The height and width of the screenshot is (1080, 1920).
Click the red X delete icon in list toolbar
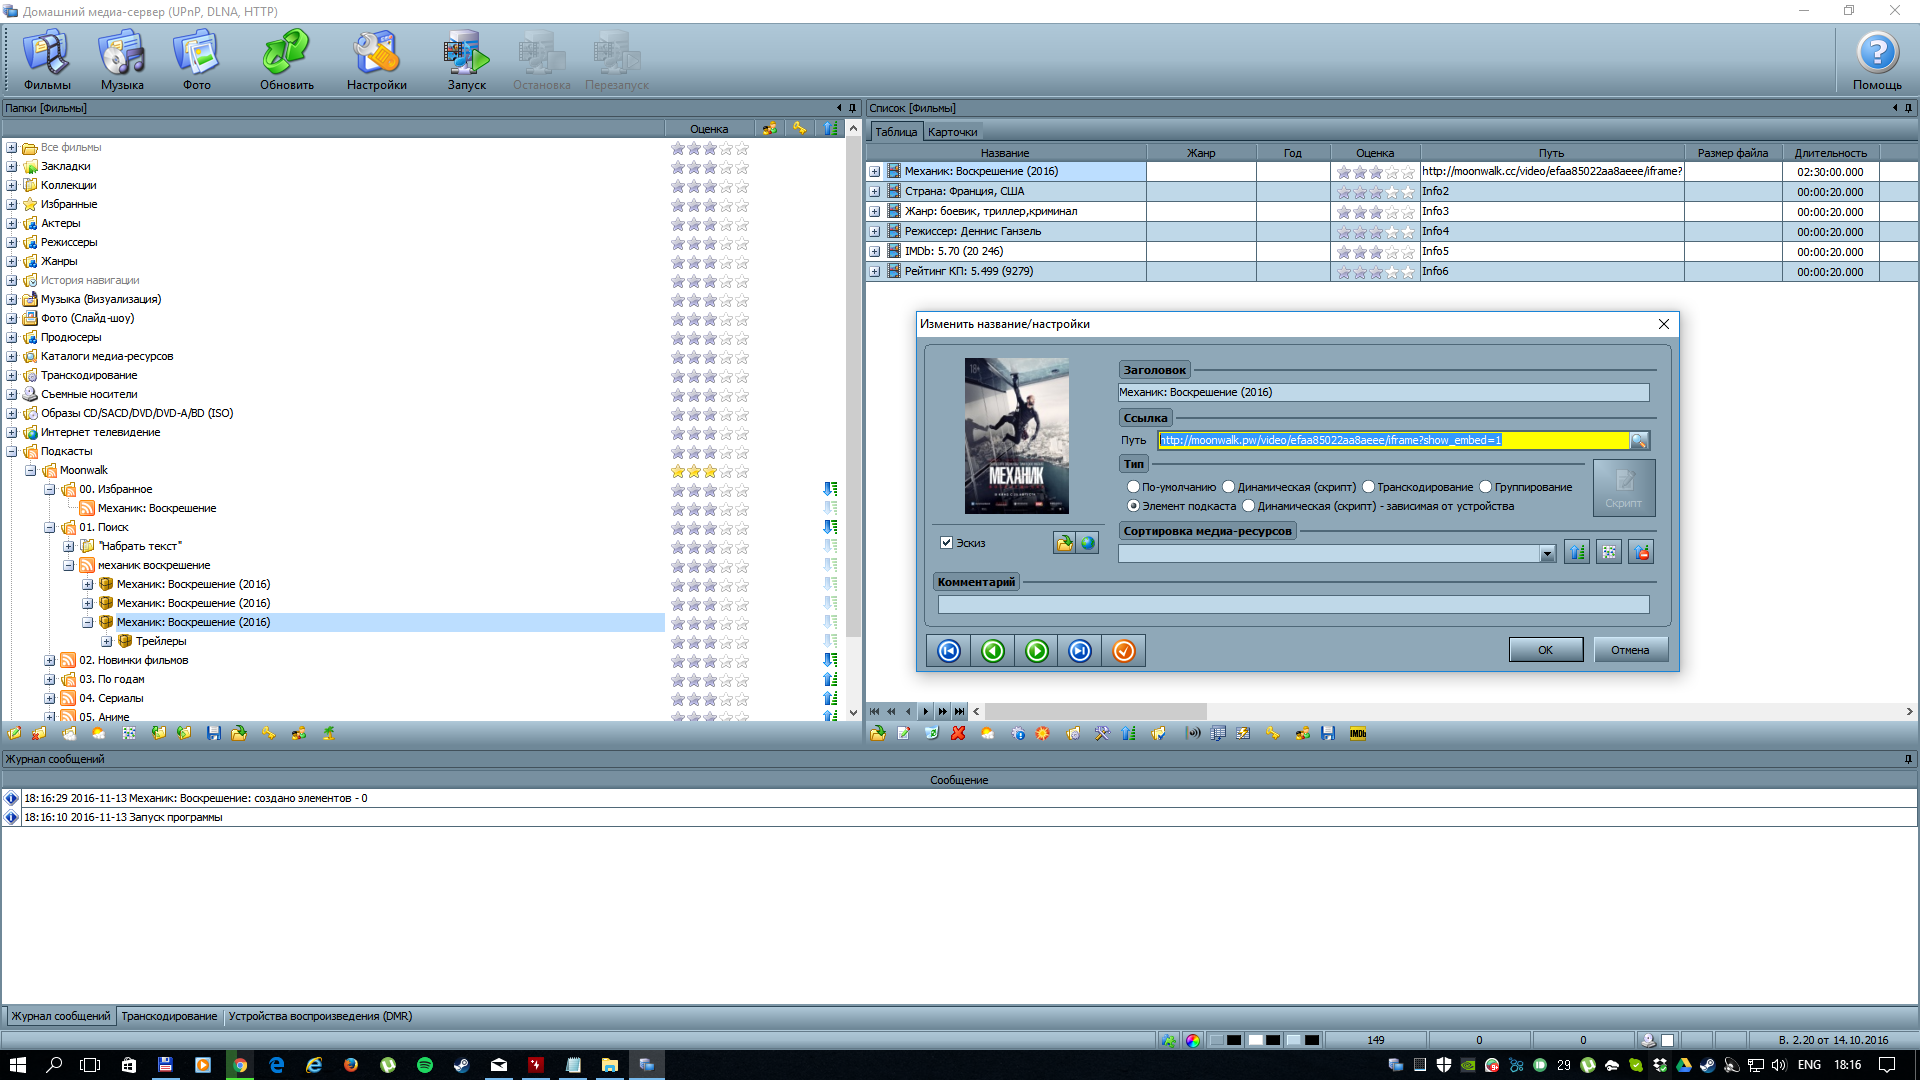958,734
